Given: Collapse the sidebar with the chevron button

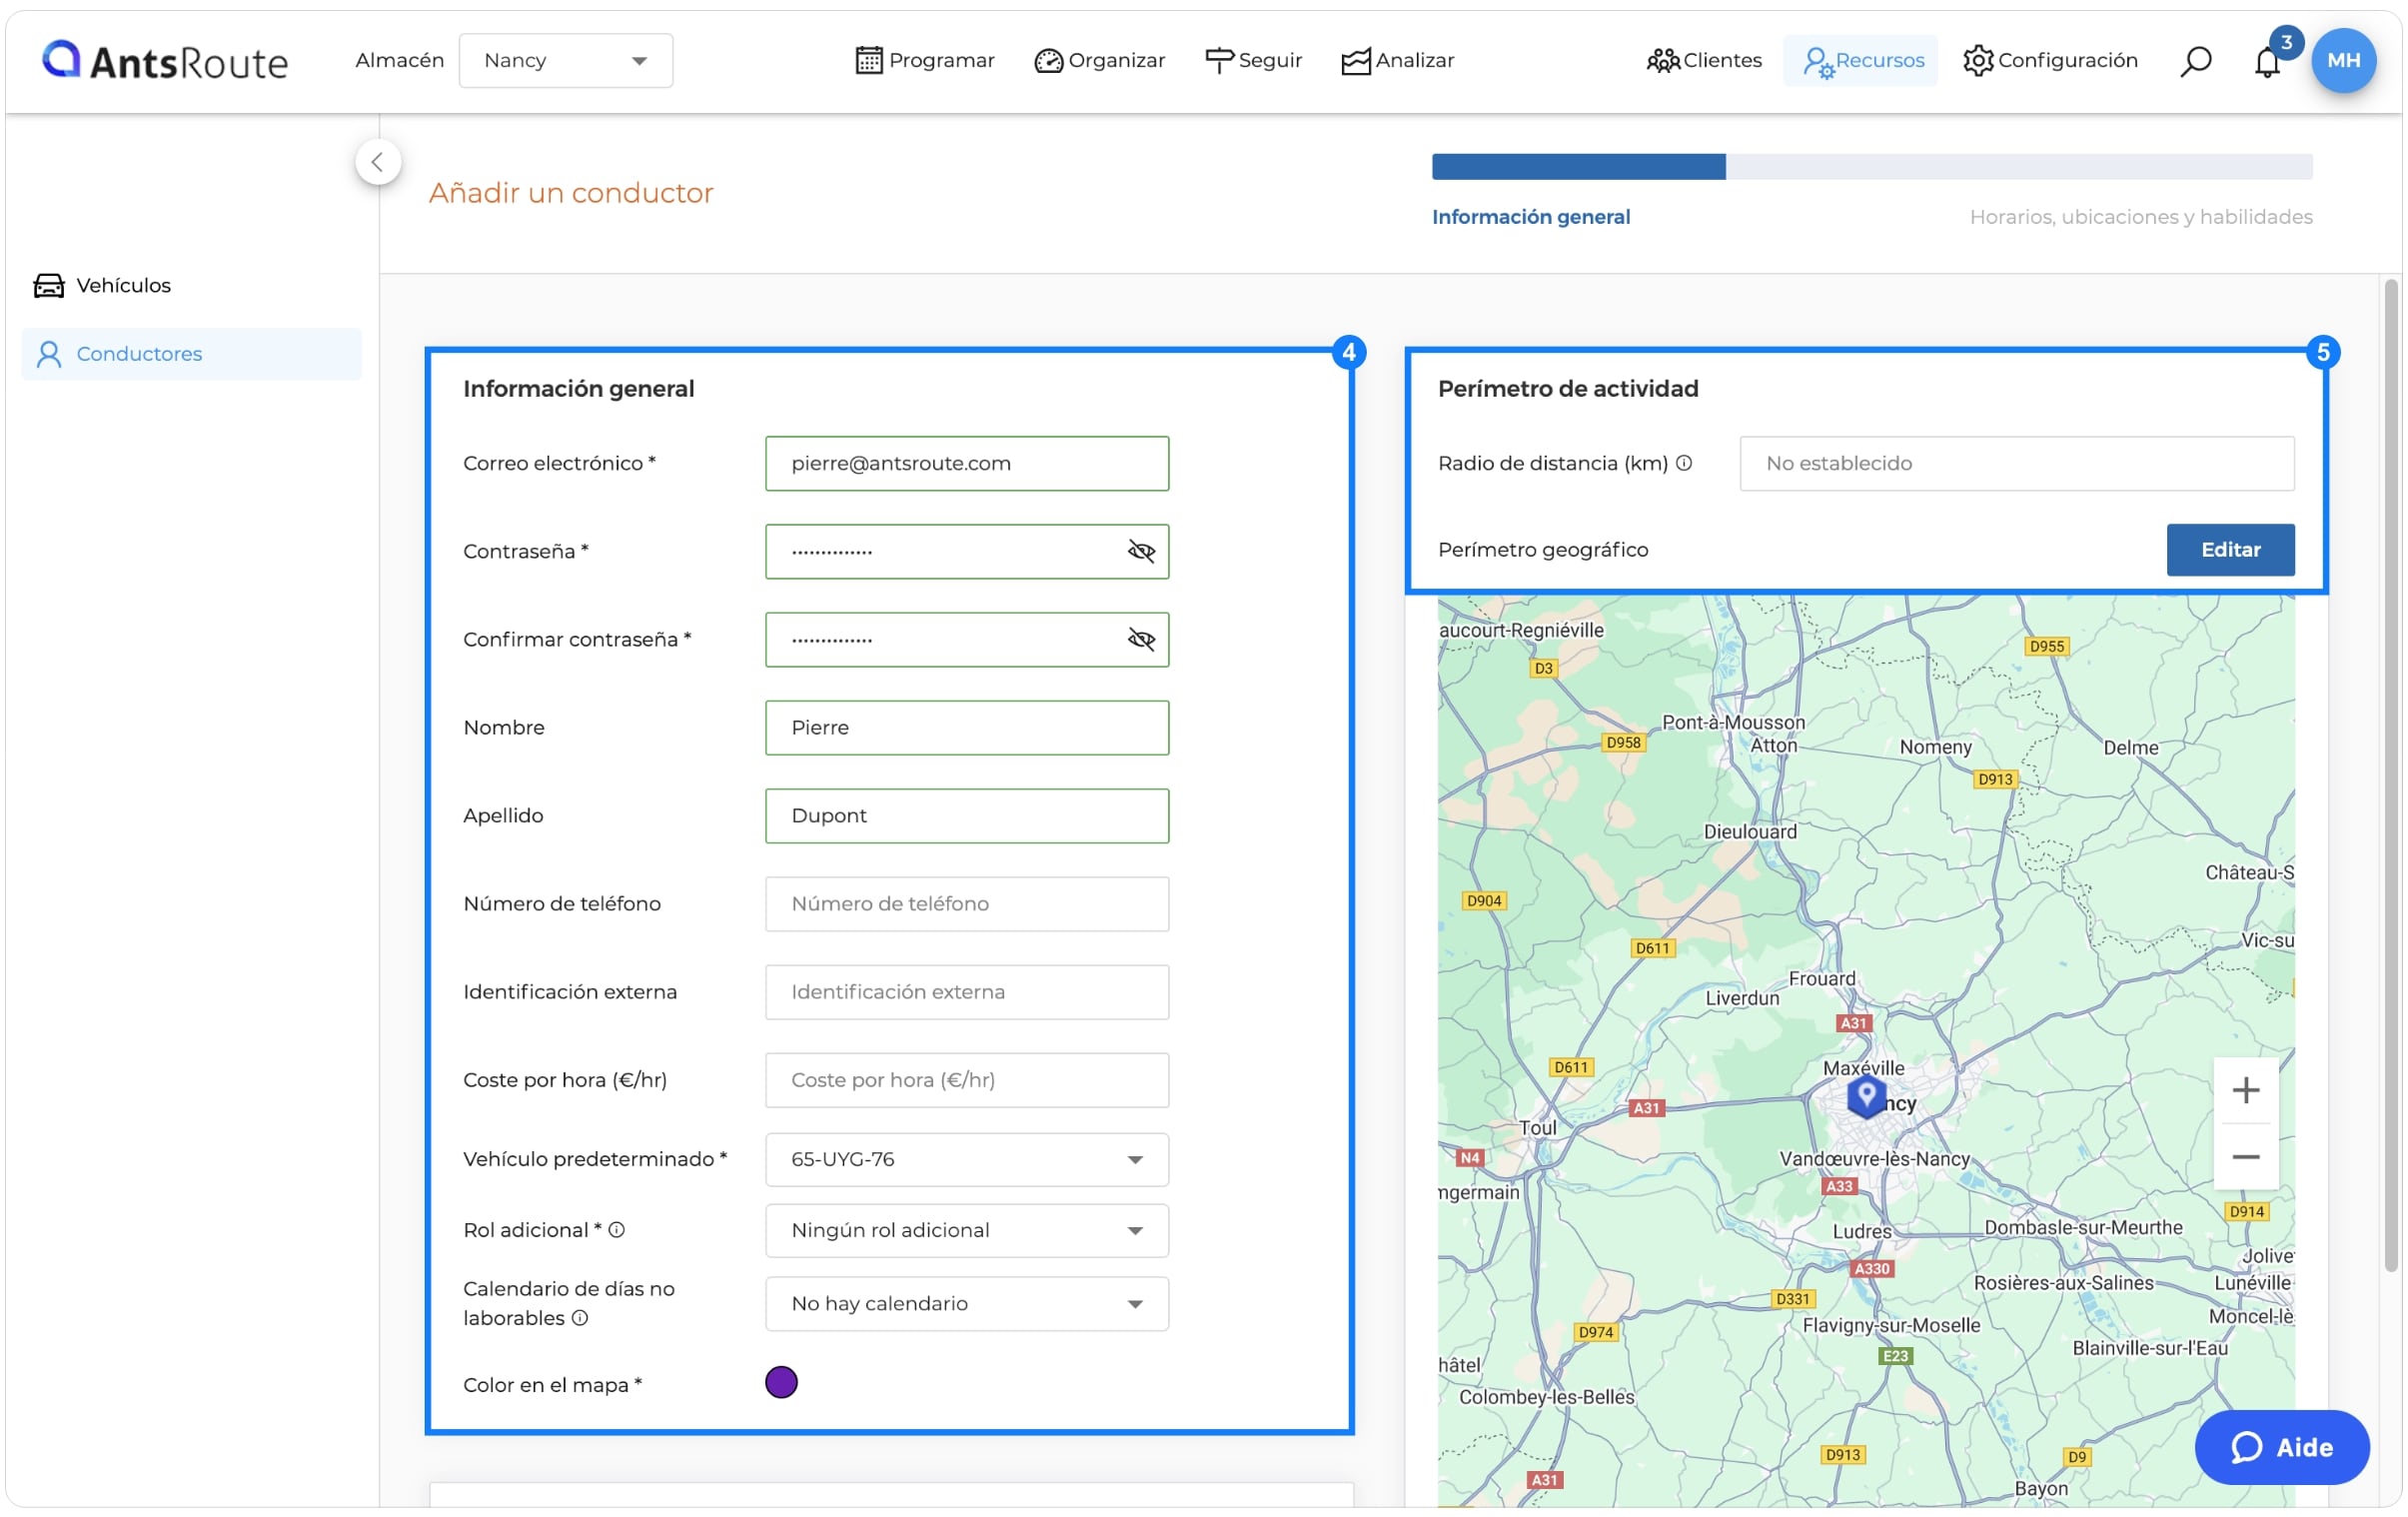Looking at the screenshot, I should click(x=378, y=162).
